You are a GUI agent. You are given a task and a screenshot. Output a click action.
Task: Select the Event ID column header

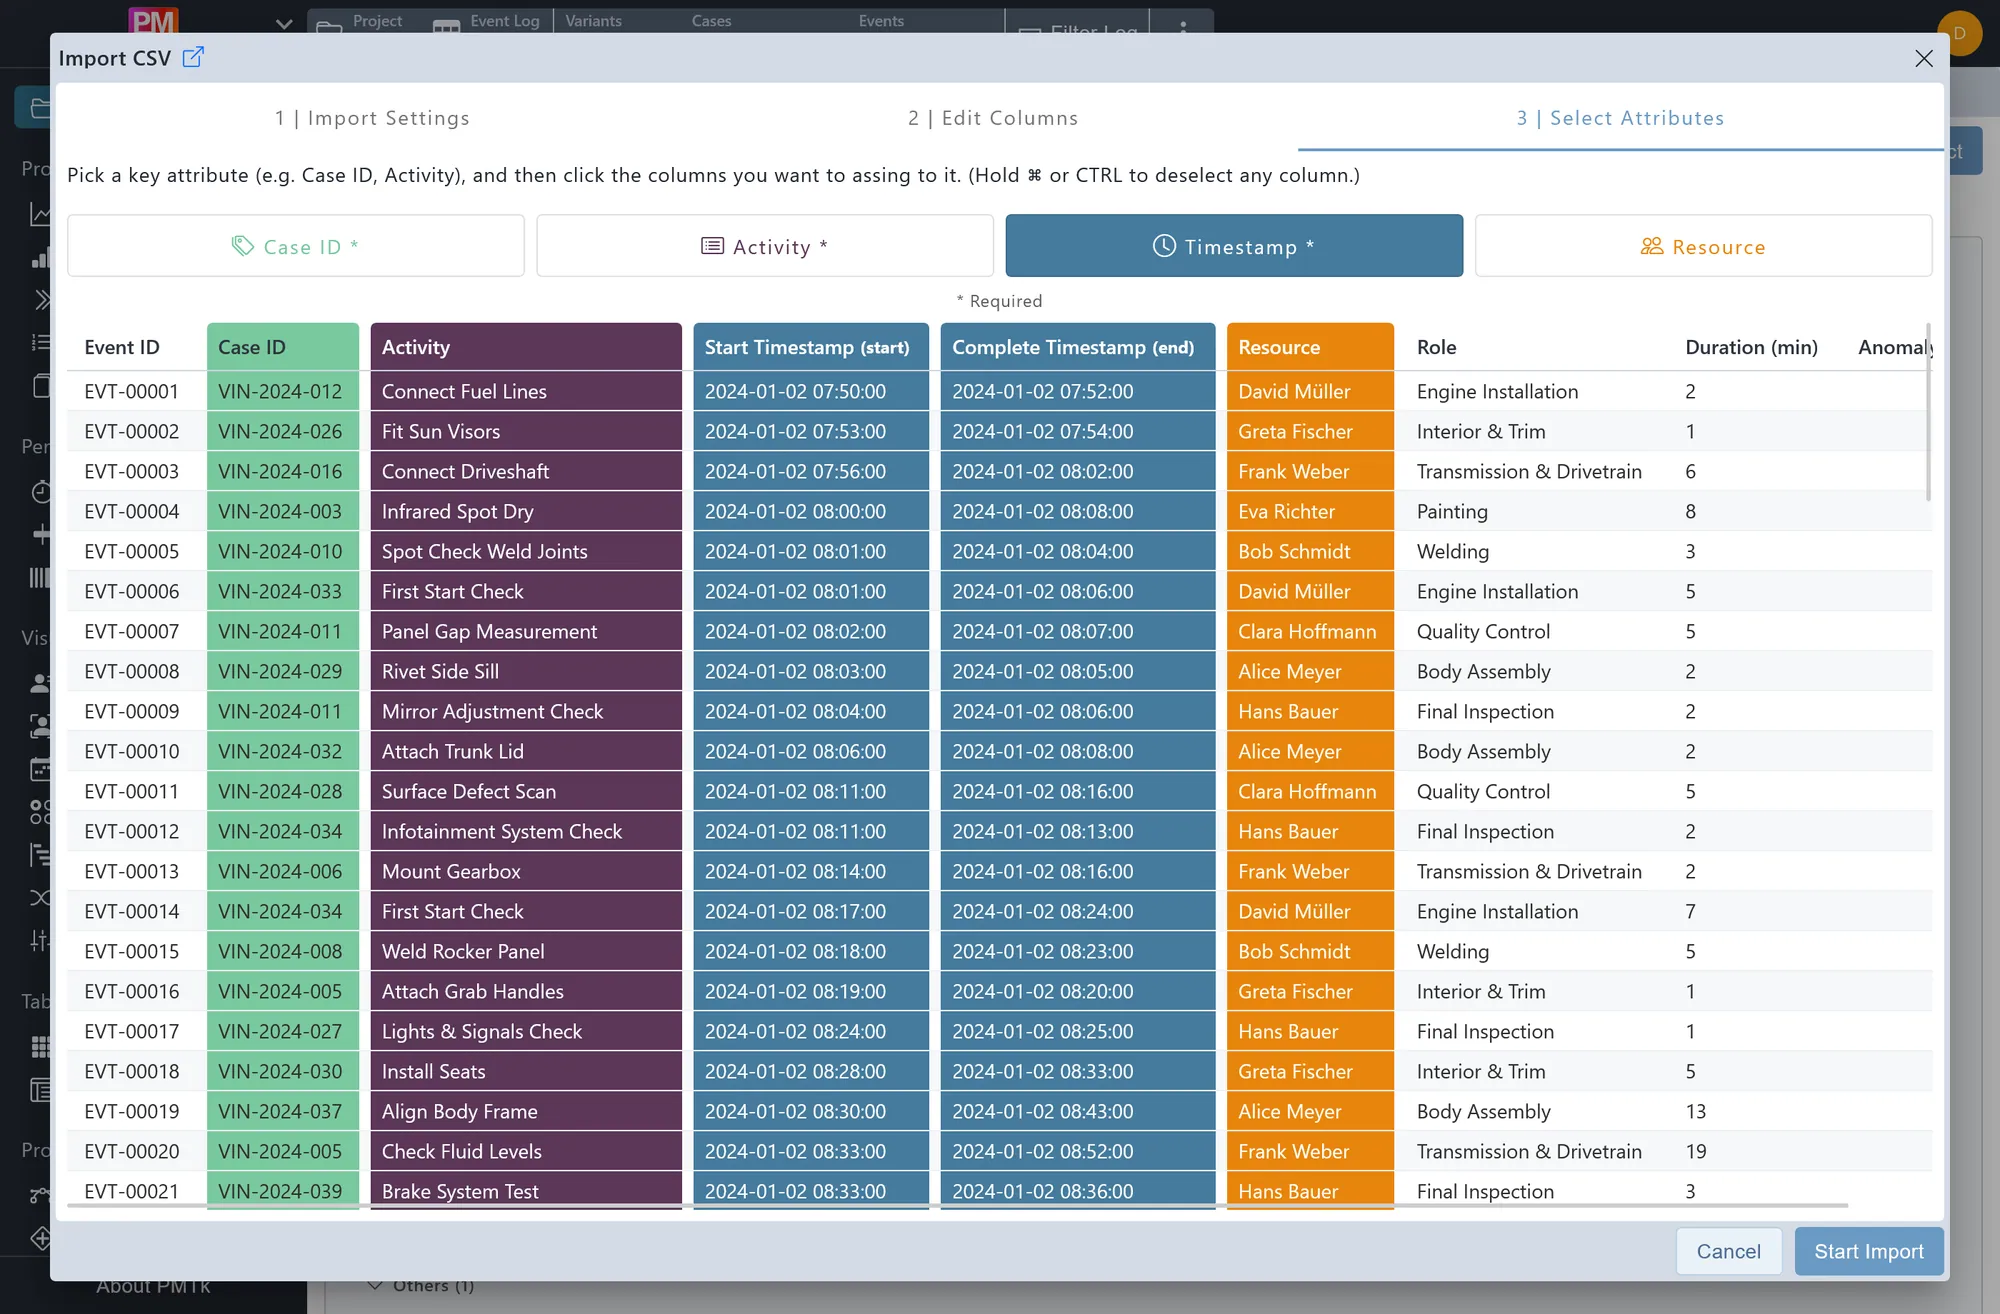[x=122, y=347]
